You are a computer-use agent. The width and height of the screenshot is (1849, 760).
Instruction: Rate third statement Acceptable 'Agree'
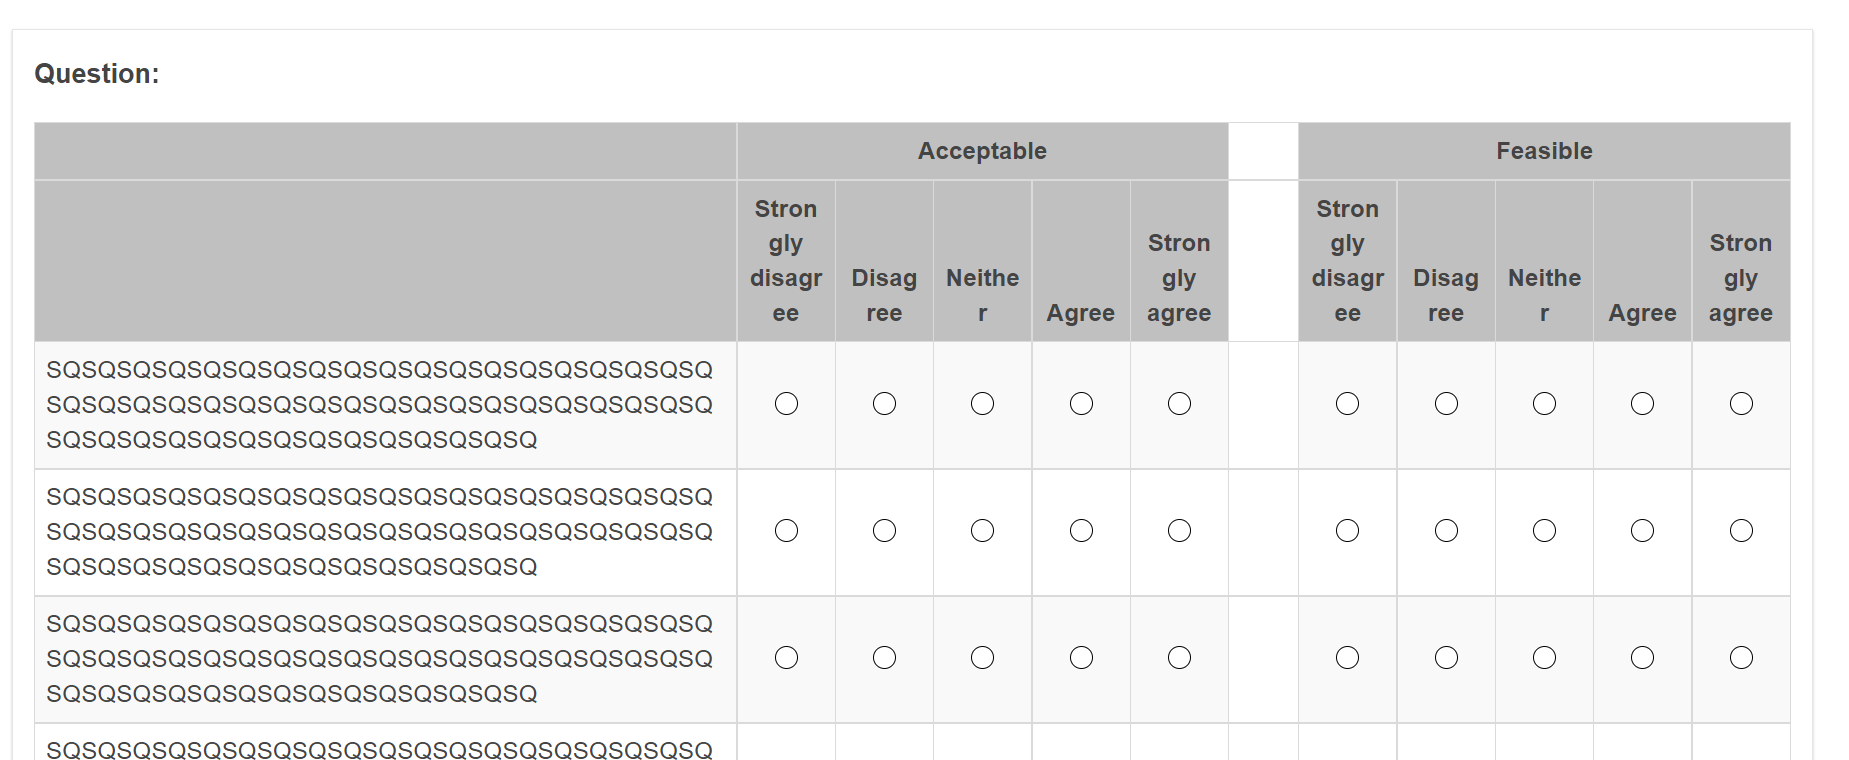[x=1081, y=658]
